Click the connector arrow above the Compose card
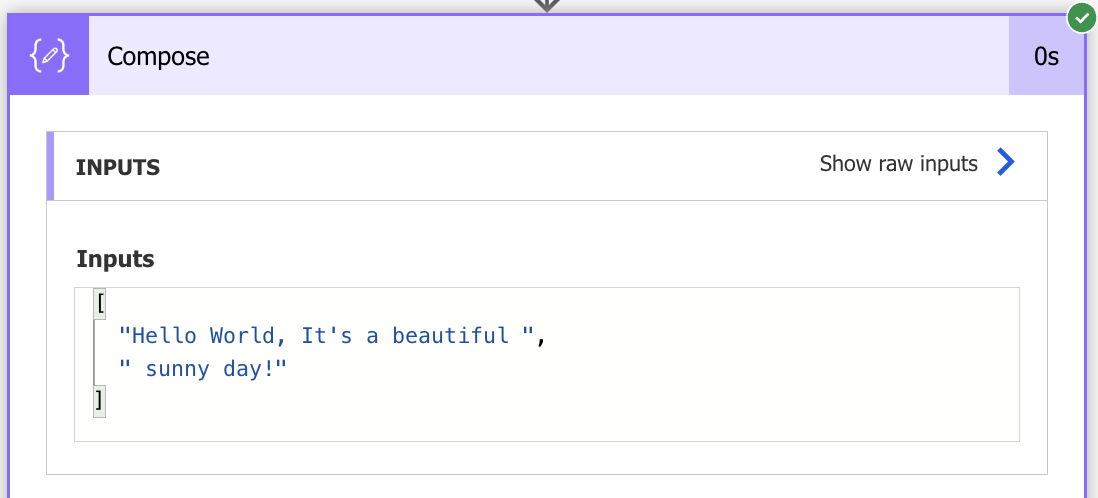The height and width of the screenshot is (498, 1098). tap(546, 6)
